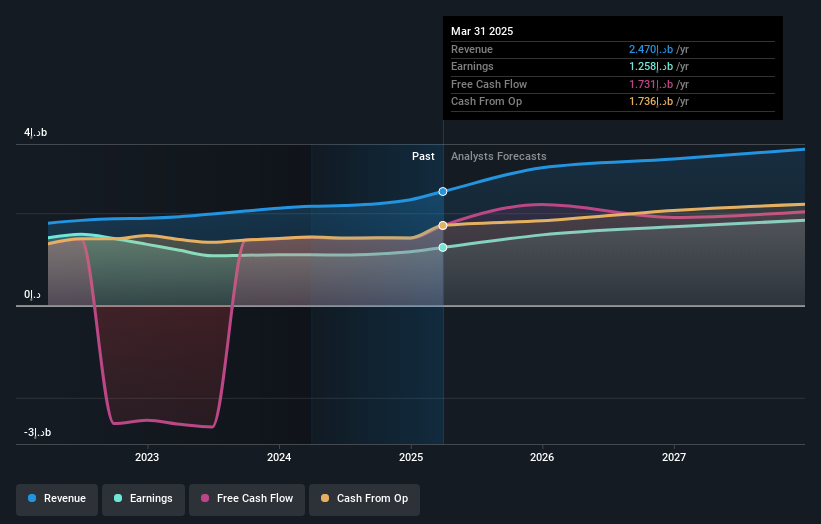The image size is (821, 524).
Task: Click the 'Past' label on the chart
Action: tap(423, 156)
